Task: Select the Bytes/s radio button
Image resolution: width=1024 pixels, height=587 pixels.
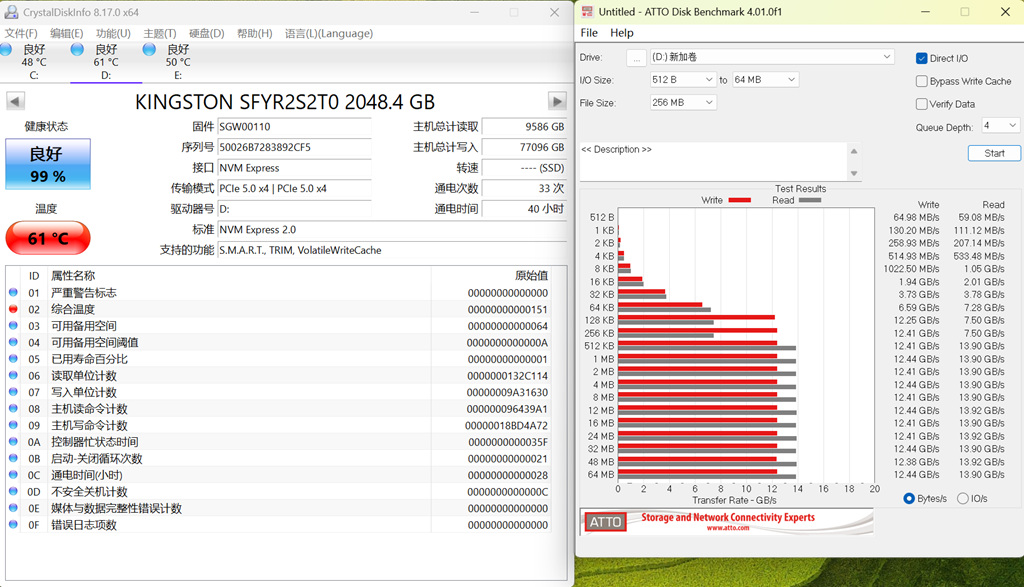Action: 908,498
